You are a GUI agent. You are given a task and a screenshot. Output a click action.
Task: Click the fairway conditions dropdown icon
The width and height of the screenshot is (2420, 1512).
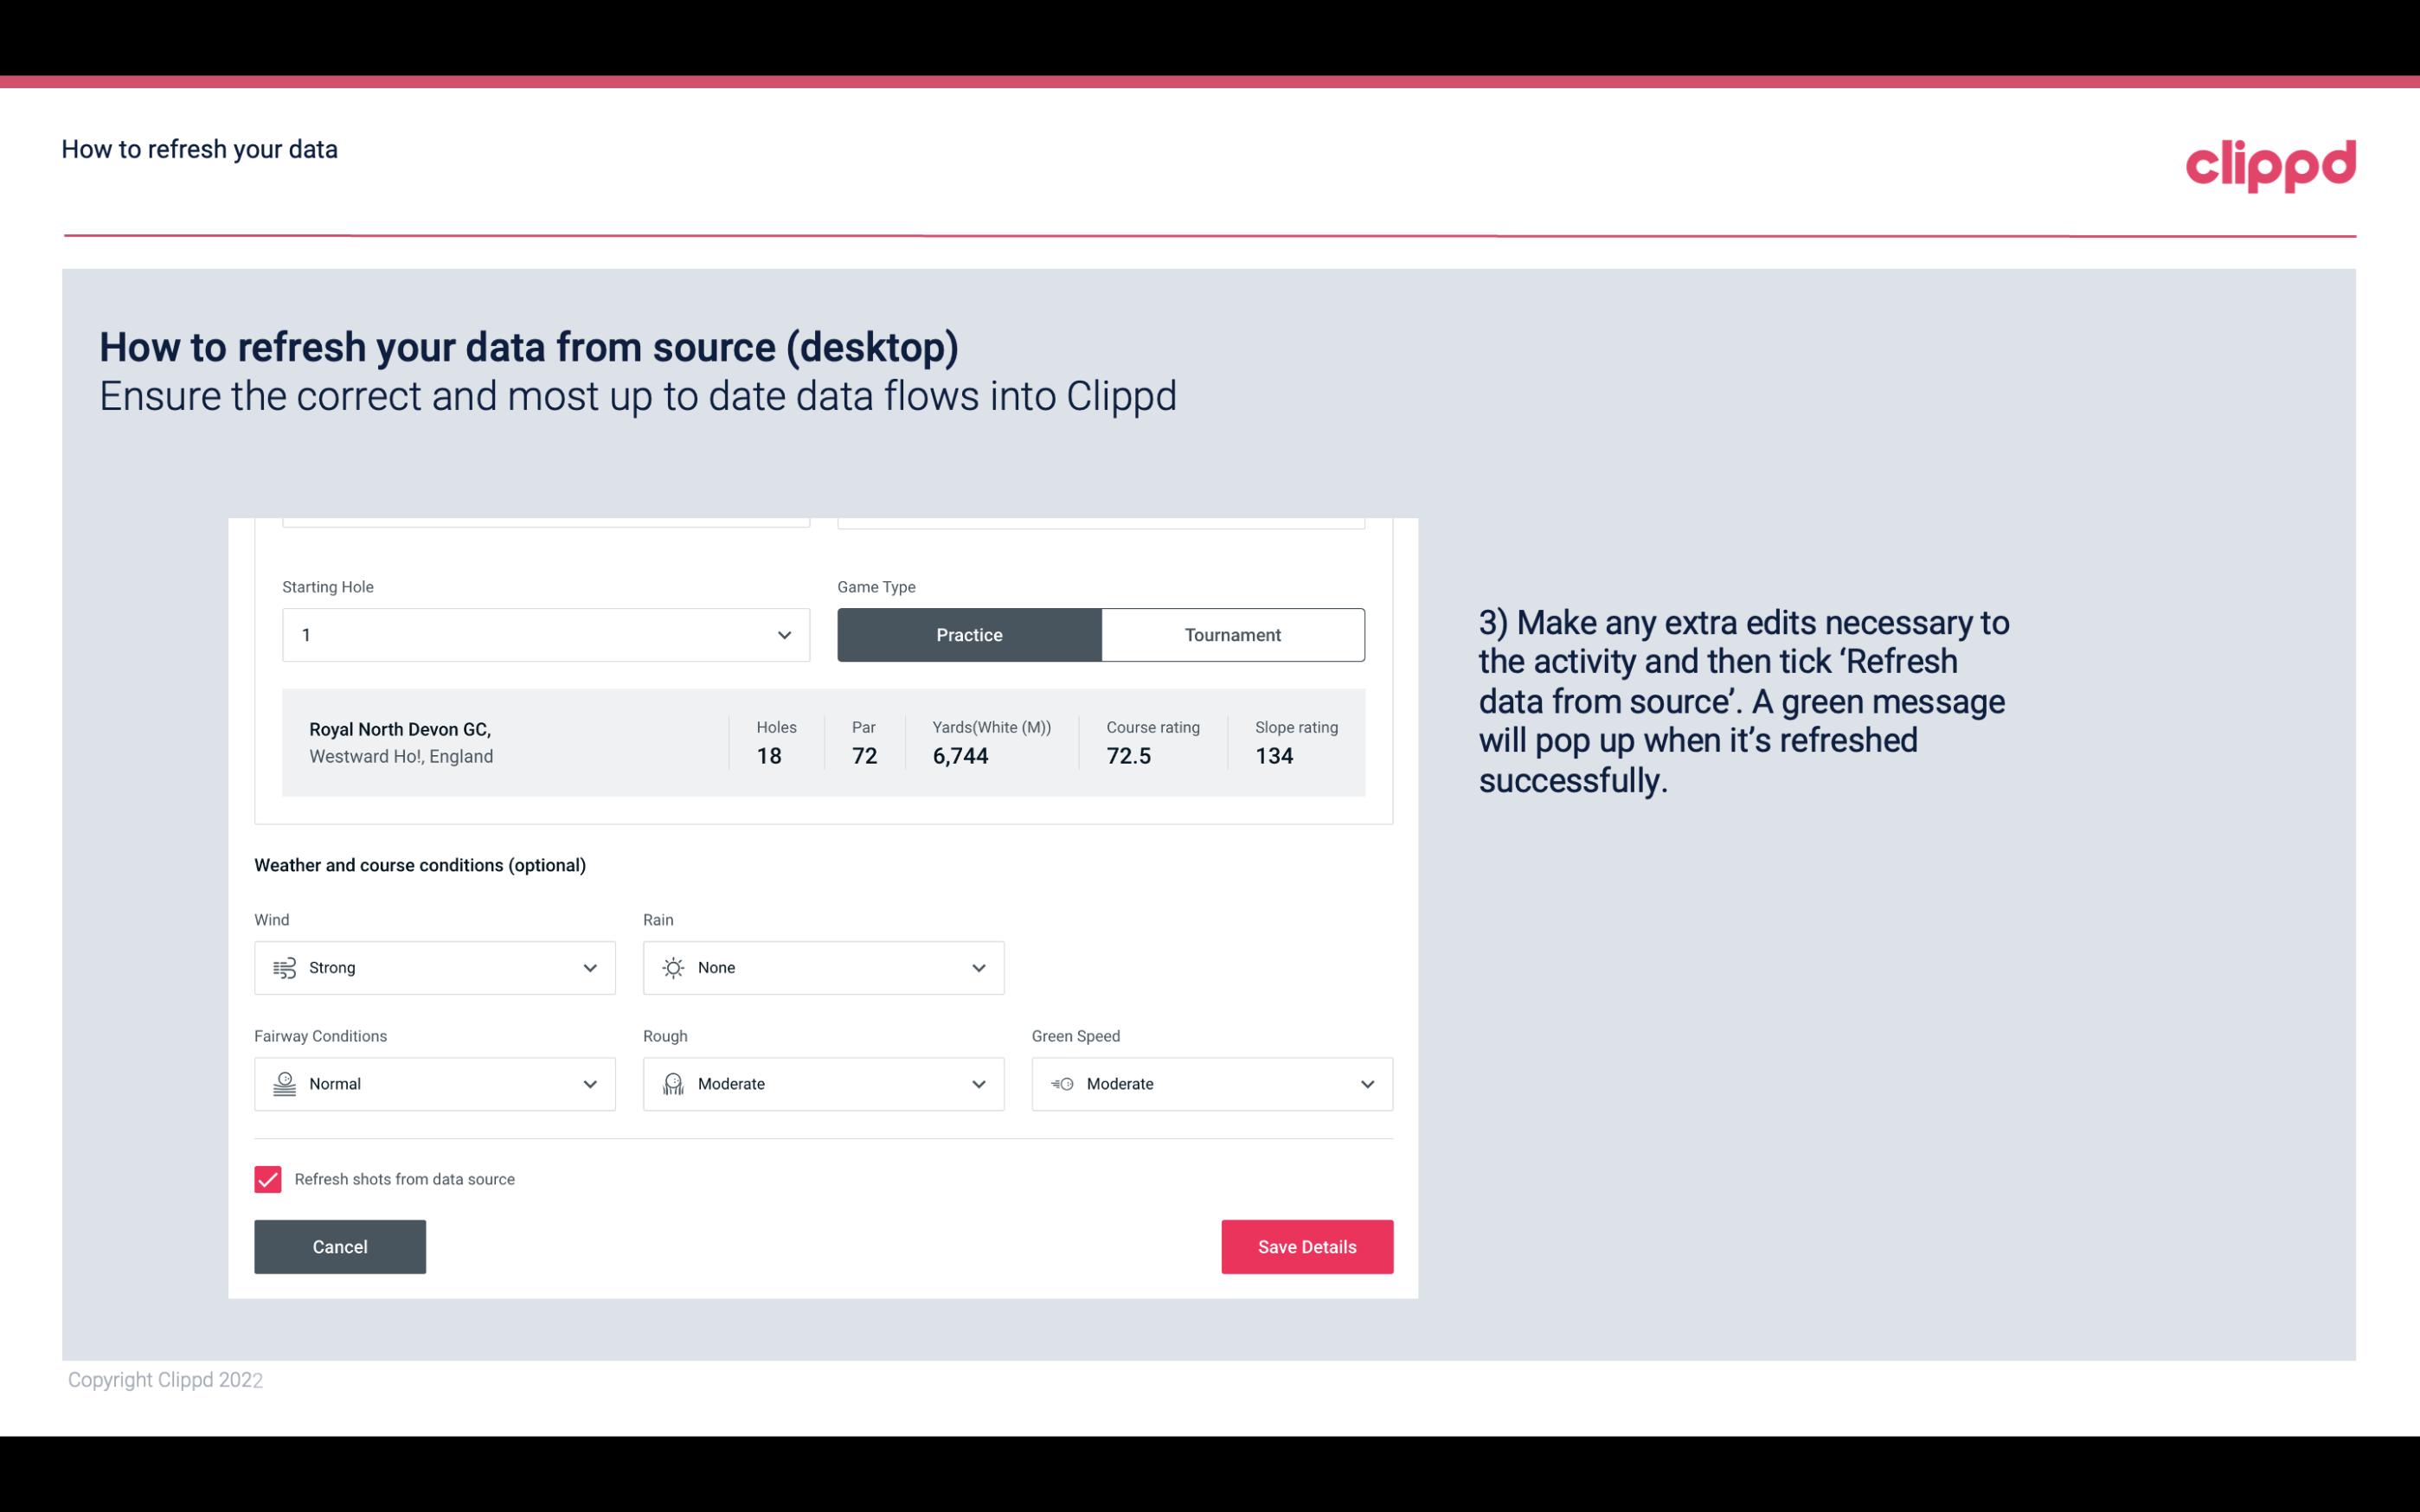click(x=589, y=1084)
